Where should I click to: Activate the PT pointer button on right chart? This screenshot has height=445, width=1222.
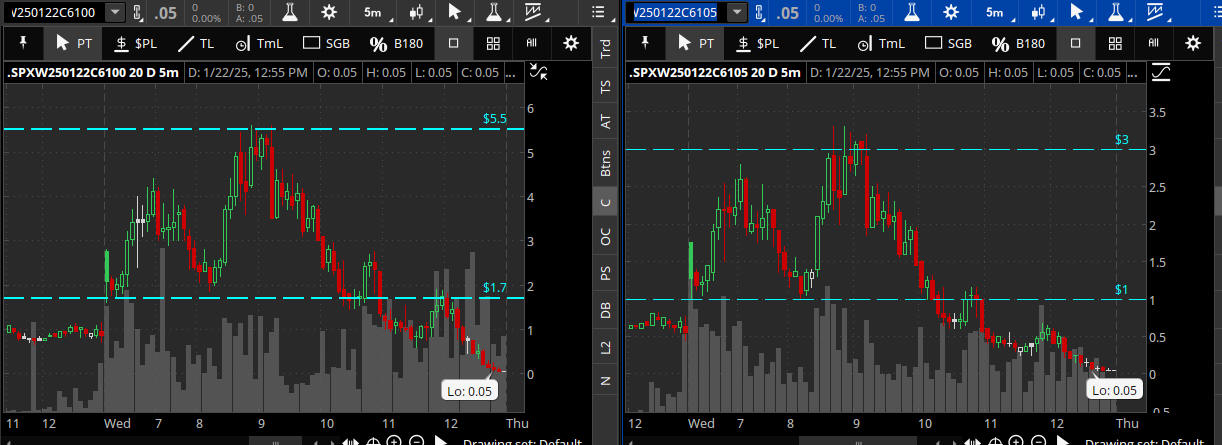click(695, 43)
